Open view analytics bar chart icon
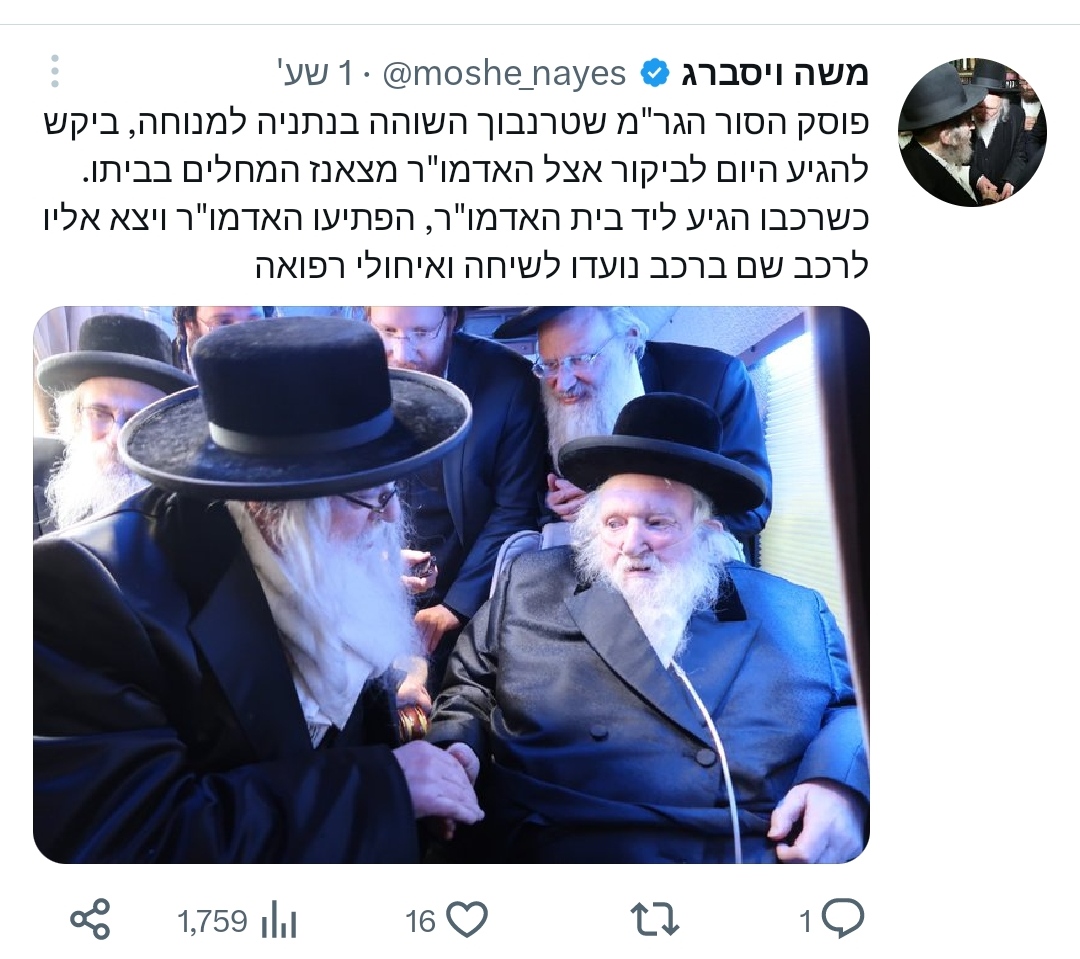 pos(278,920)
